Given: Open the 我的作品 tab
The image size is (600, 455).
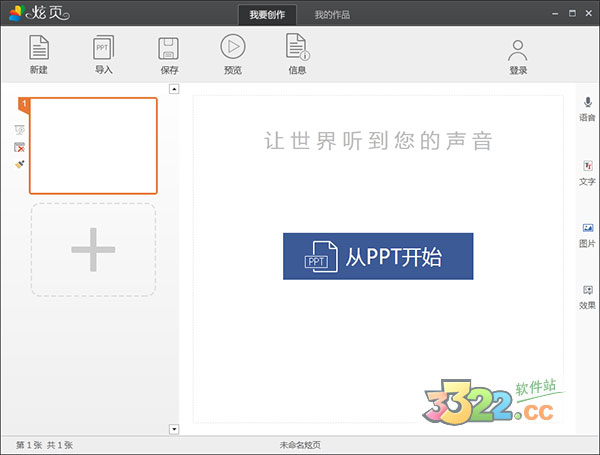Looking at the screenshot, I should coord(332,15).
